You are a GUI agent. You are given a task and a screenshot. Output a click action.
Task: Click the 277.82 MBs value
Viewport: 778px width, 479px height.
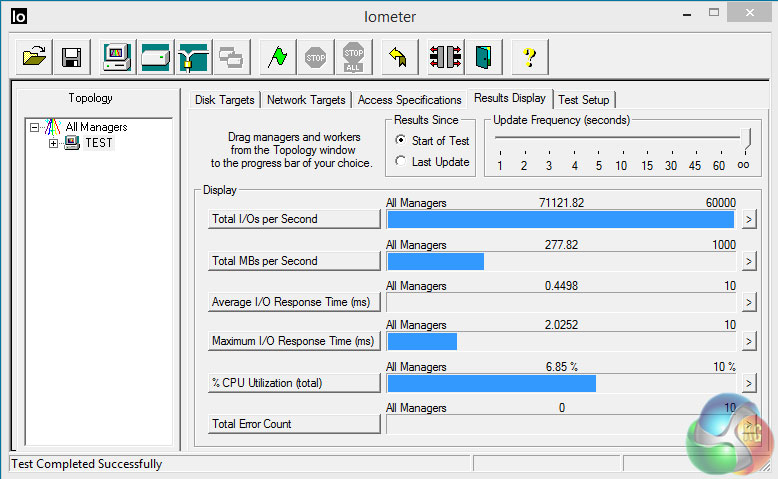561,245
